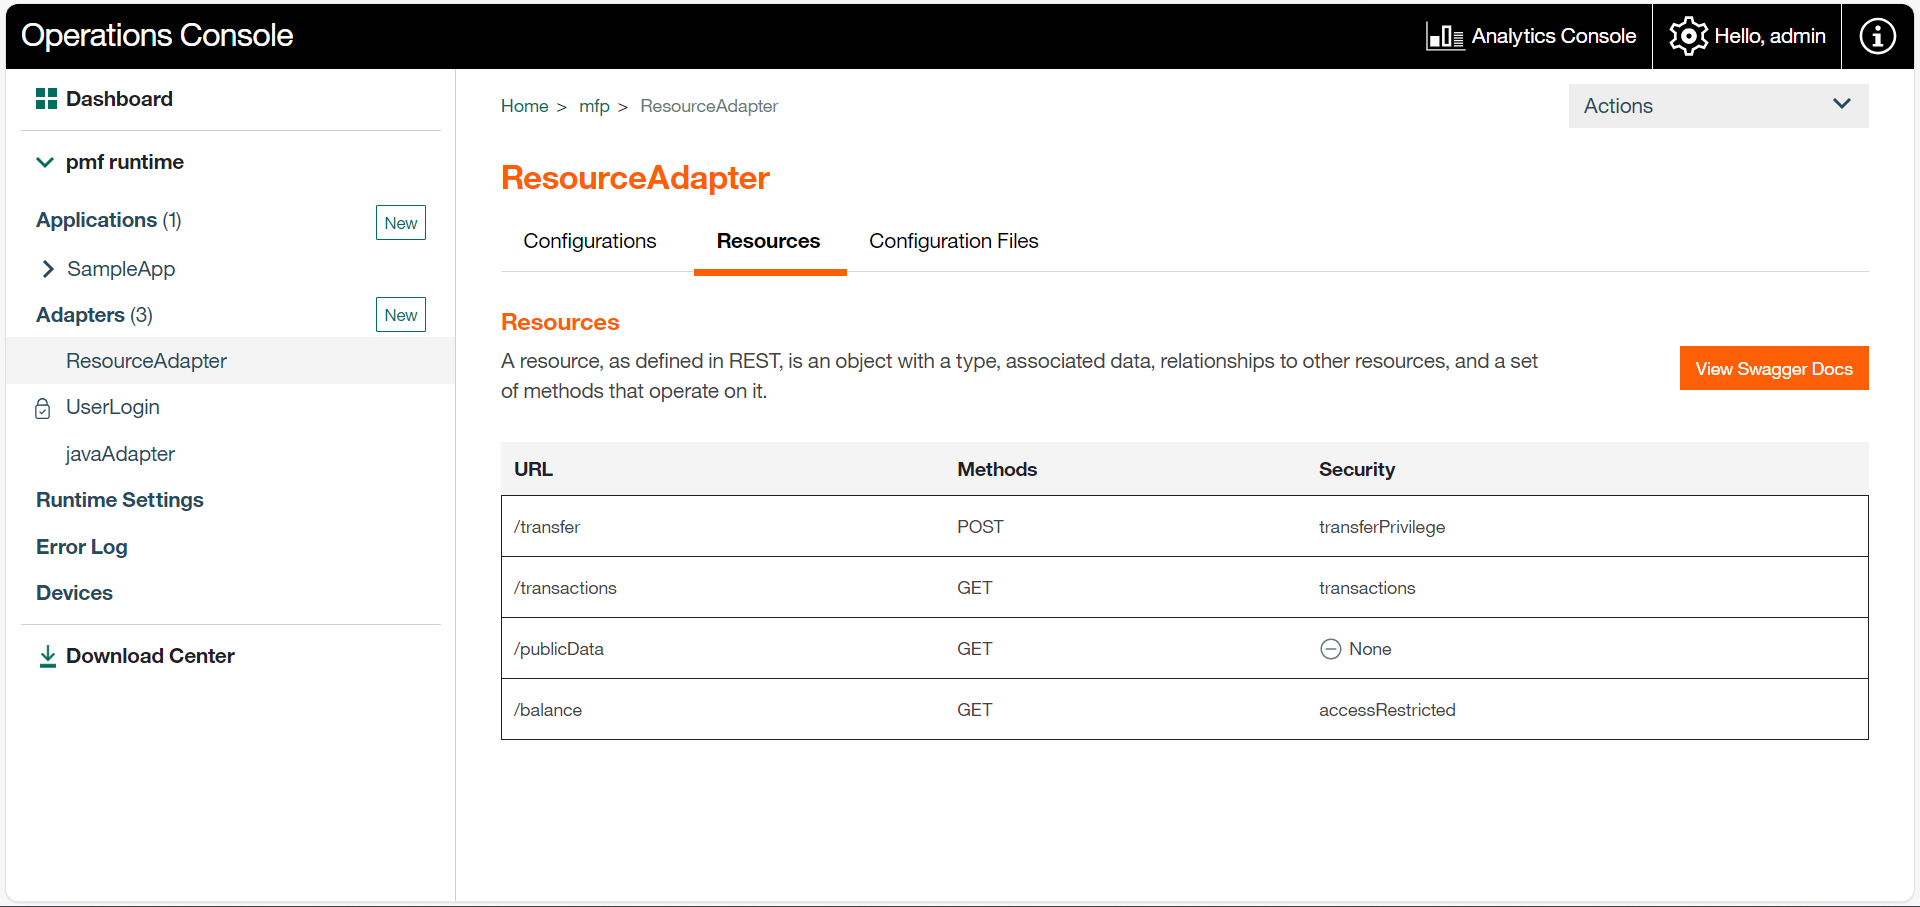This screenshot has height=907, width=1920.
Task: Click the URL column header
Action: coord(533,469)
